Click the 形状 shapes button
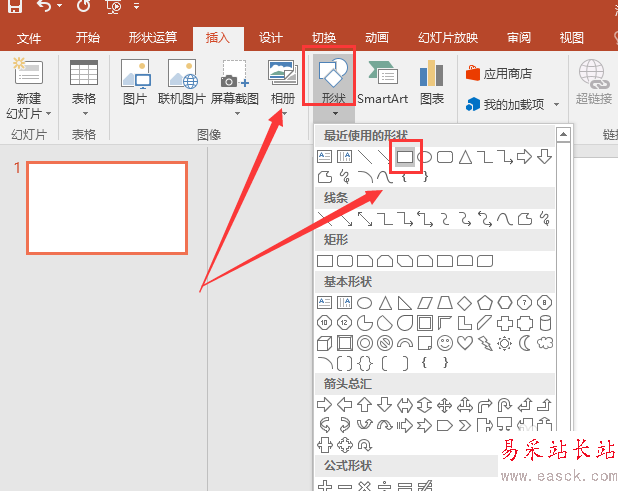 pyautogui.click(x=333, y=81)
